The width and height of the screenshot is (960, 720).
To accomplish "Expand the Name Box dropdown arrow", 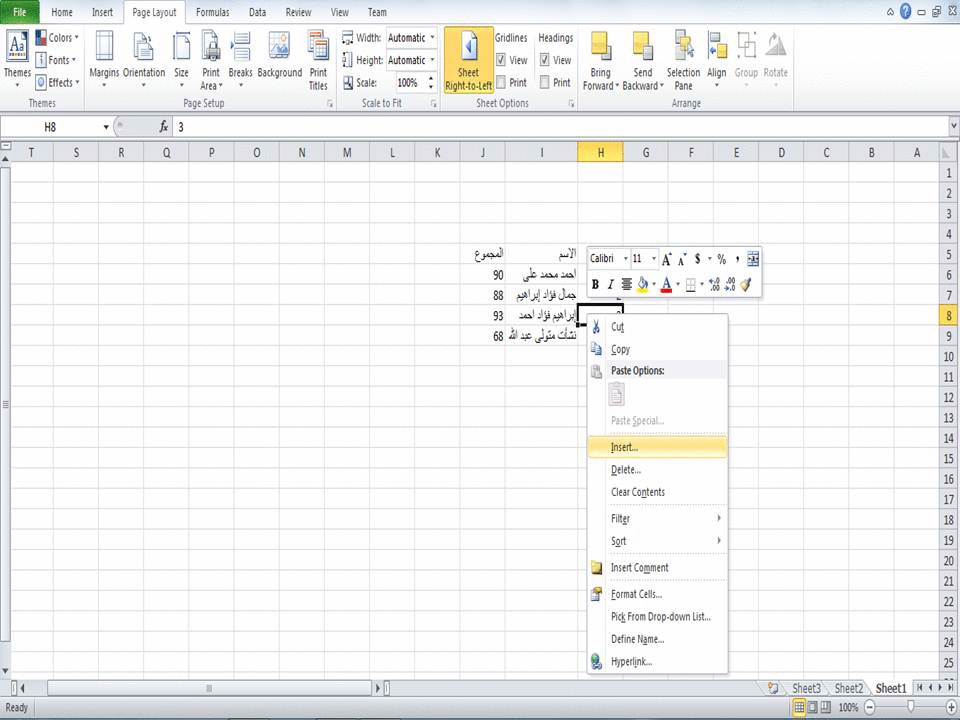I will (x=105, y=127).
